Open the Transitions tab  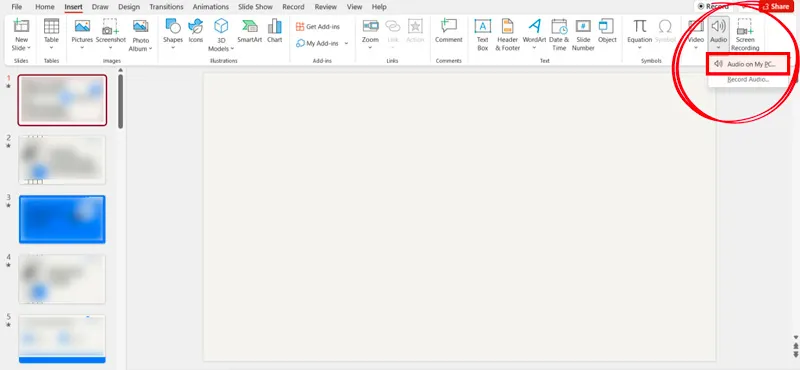(x=166, y=7)
